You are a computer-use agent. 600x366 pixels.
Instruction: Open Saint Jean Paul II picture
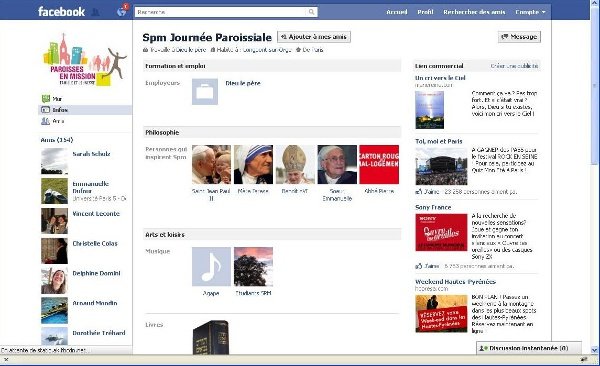tap(211, 165)
